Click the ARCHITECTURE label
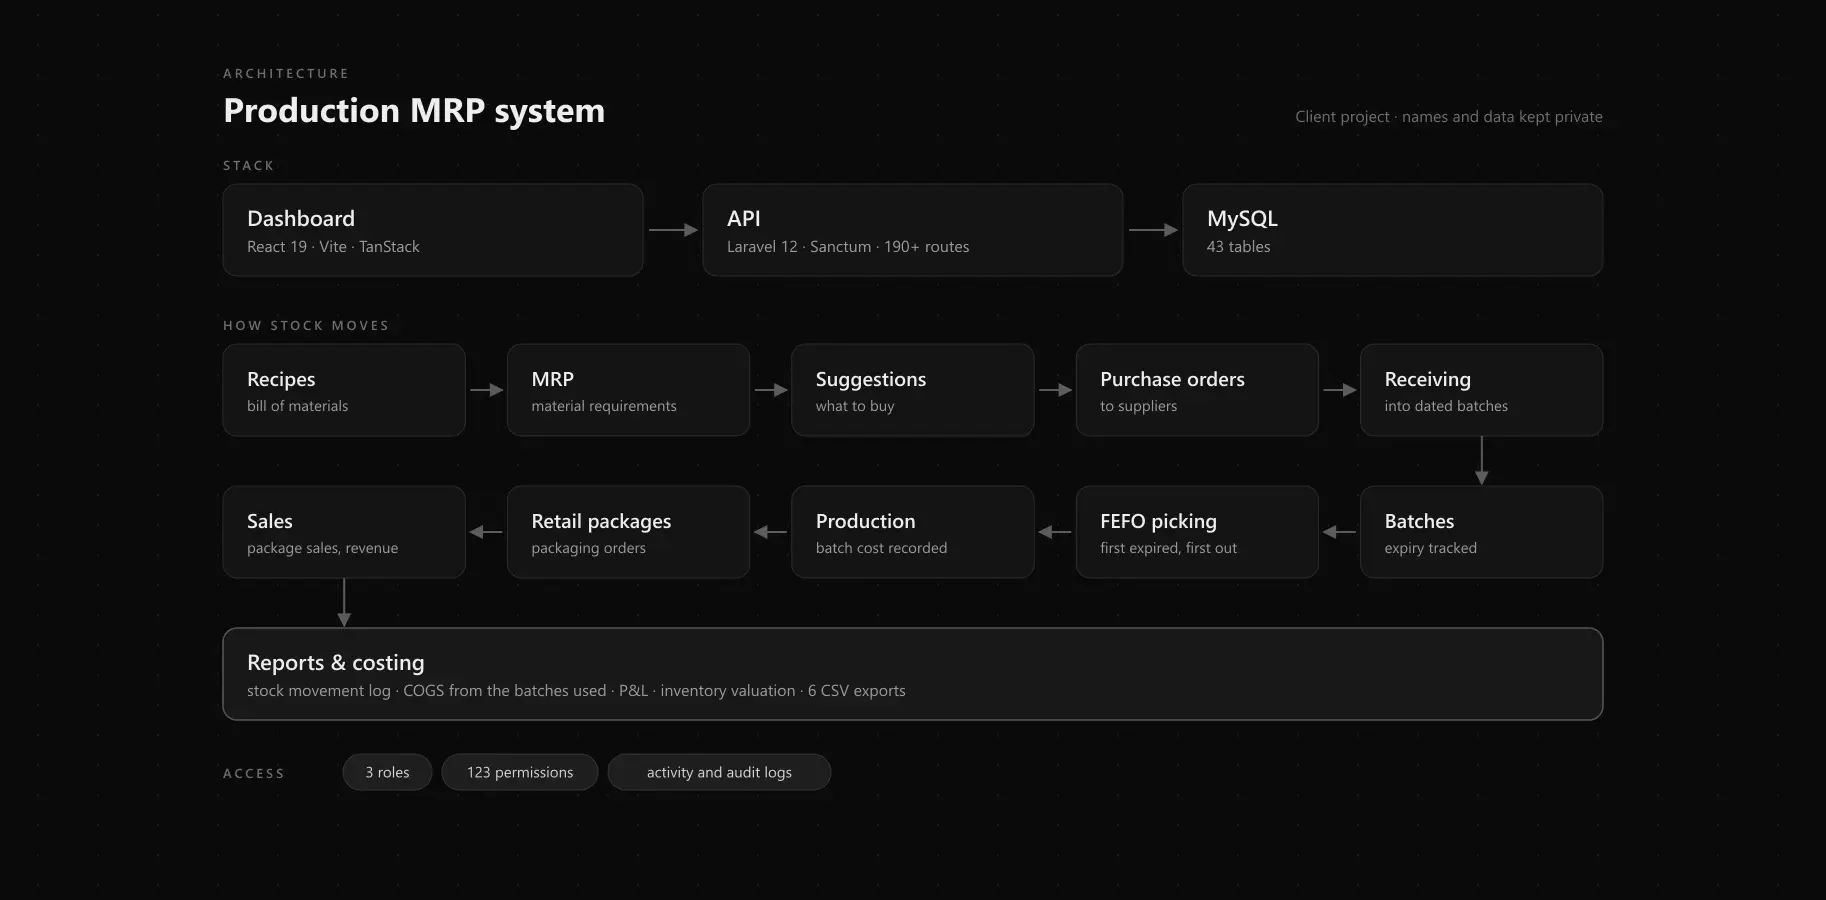This screenshot has width=1826, height=900. pos(286,73)
